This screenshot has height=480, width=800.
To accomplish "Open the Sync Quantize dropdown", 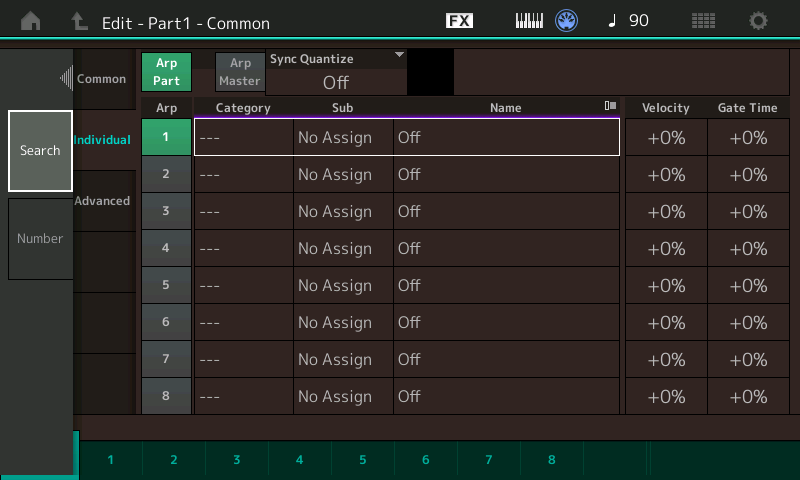I will coord(336,73).
